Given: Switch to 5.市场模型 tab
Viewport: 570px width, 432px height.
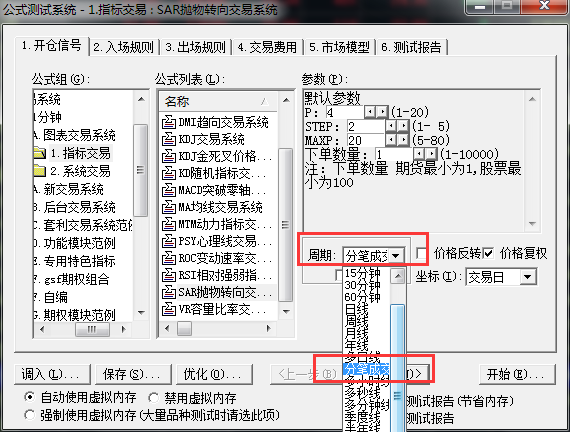Looking at the screenshot, I should (339, 47).
